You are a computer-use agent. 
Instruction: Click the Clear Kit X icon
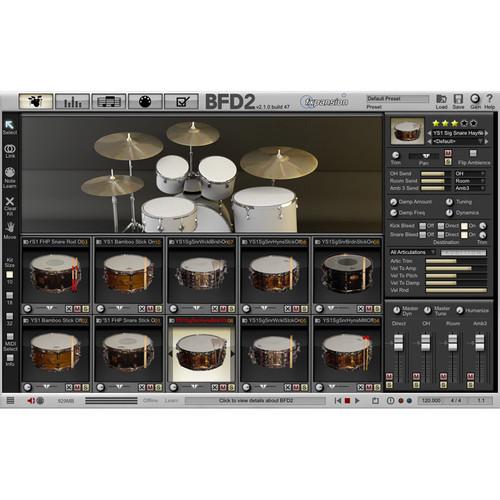click(10, 201)
